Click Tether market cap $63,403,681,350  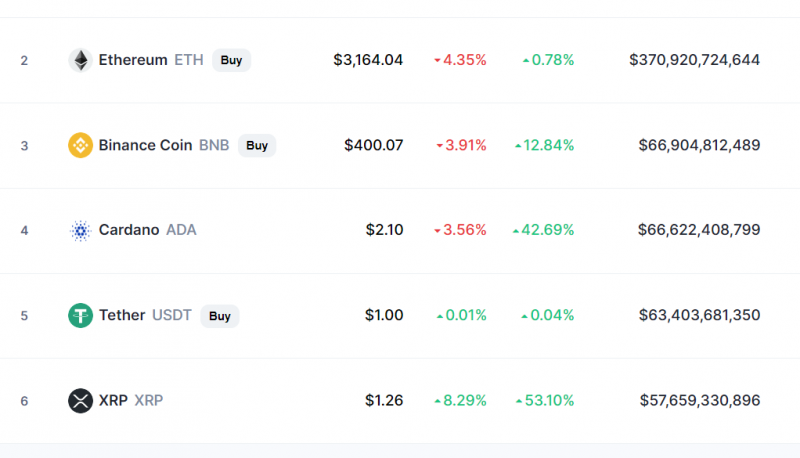(x=699, y=315)
